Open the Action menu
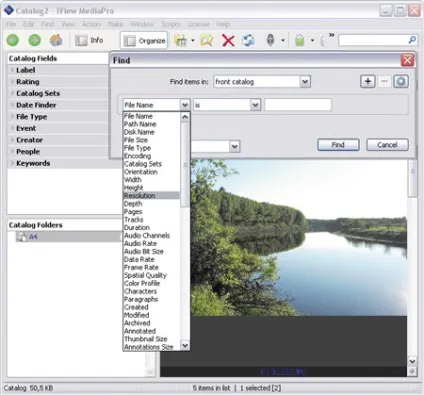Image resolution: width=424 pixels, height=395 pixels. point(91,24)
